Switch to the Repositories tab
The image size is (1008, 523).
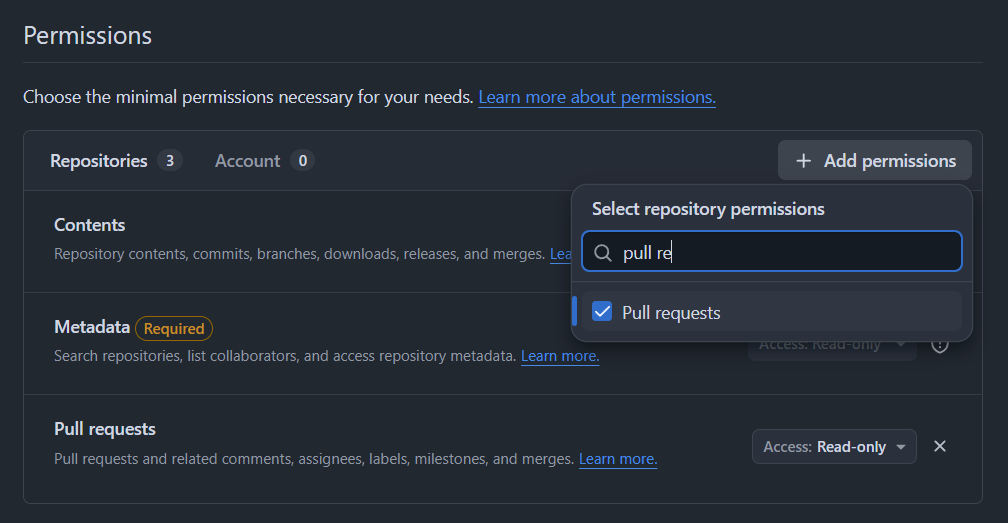click(x=99, y=161)
